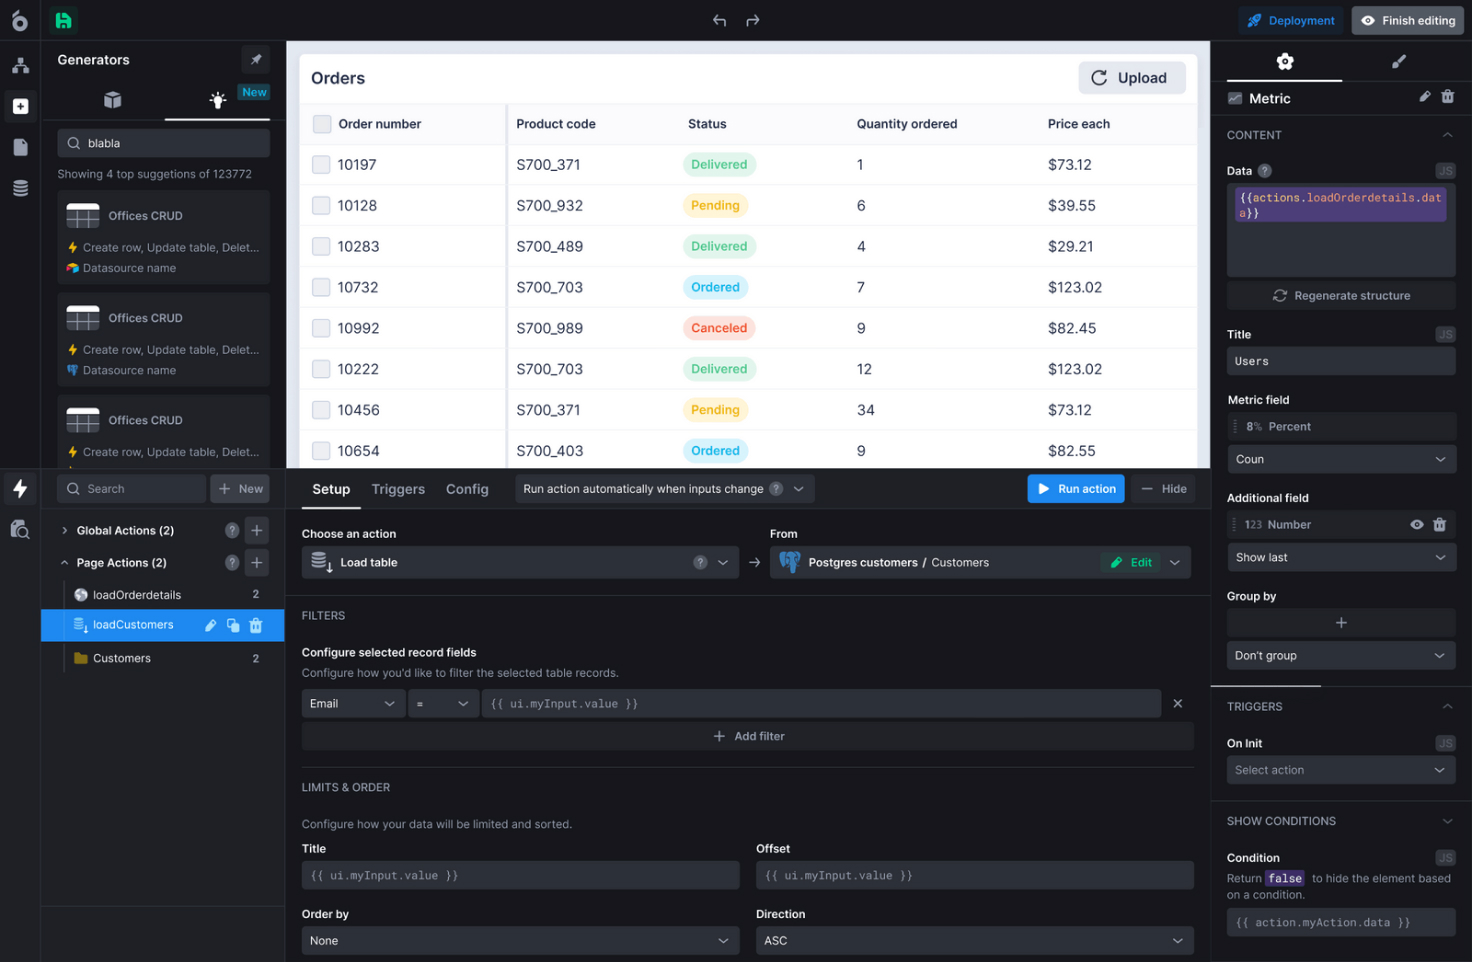Screen dimensions: 1472x962
Task: Open the actions lightning bolt sidebar icon
Action: tap(20, 488)
